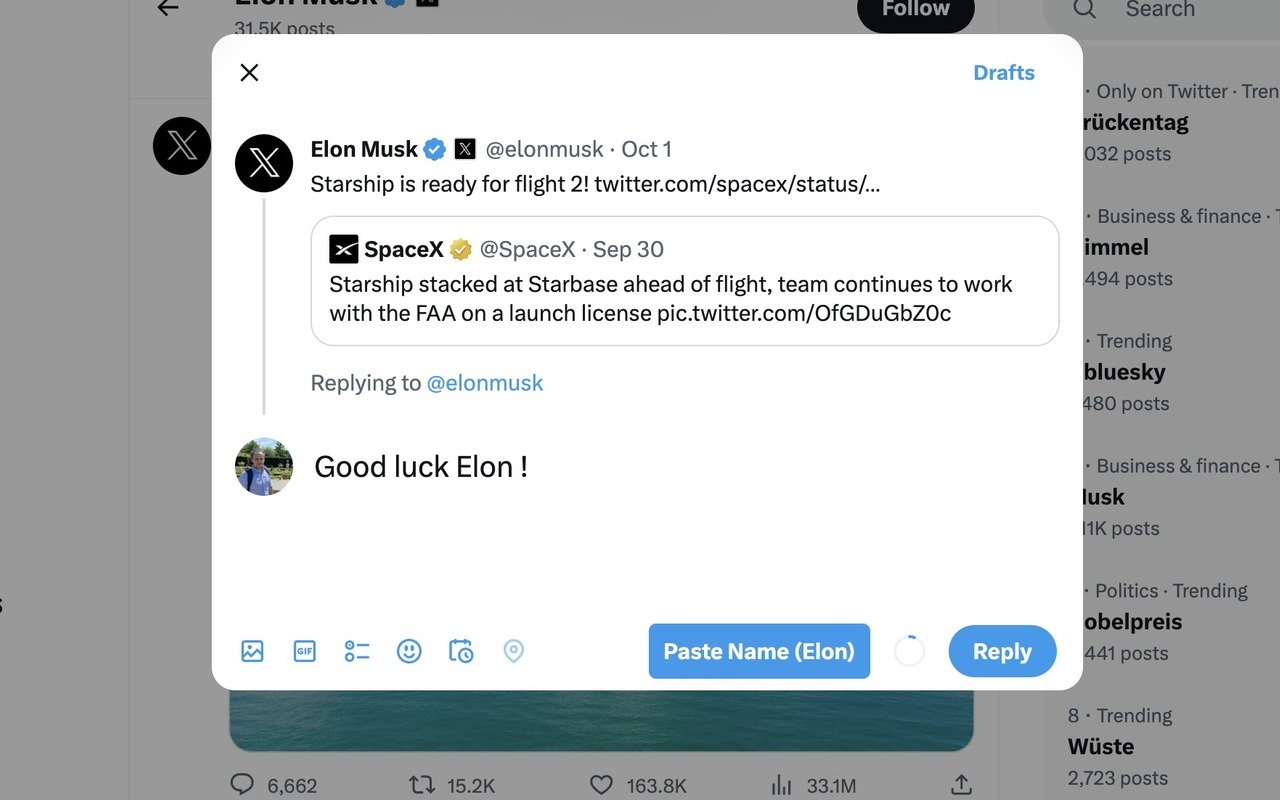This screenshot has height=800, width=1280.
Task: Click @elonmusk link after Replying to
Action: (485, 383)
